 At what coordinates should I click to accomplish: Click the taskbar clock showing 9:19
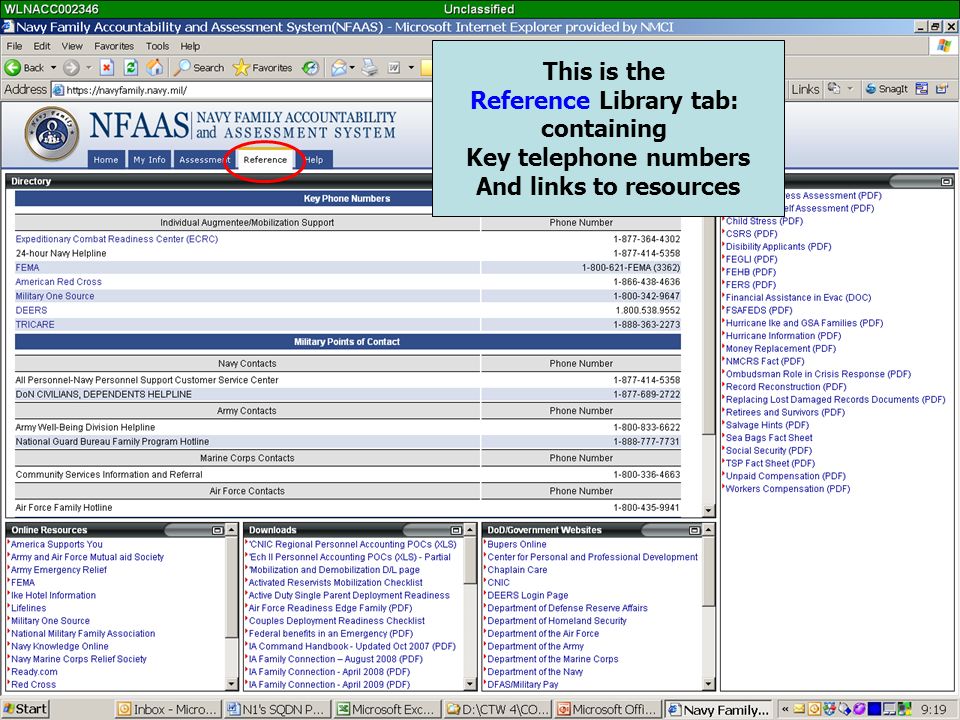pyautogui.click(x=934, y=710)
